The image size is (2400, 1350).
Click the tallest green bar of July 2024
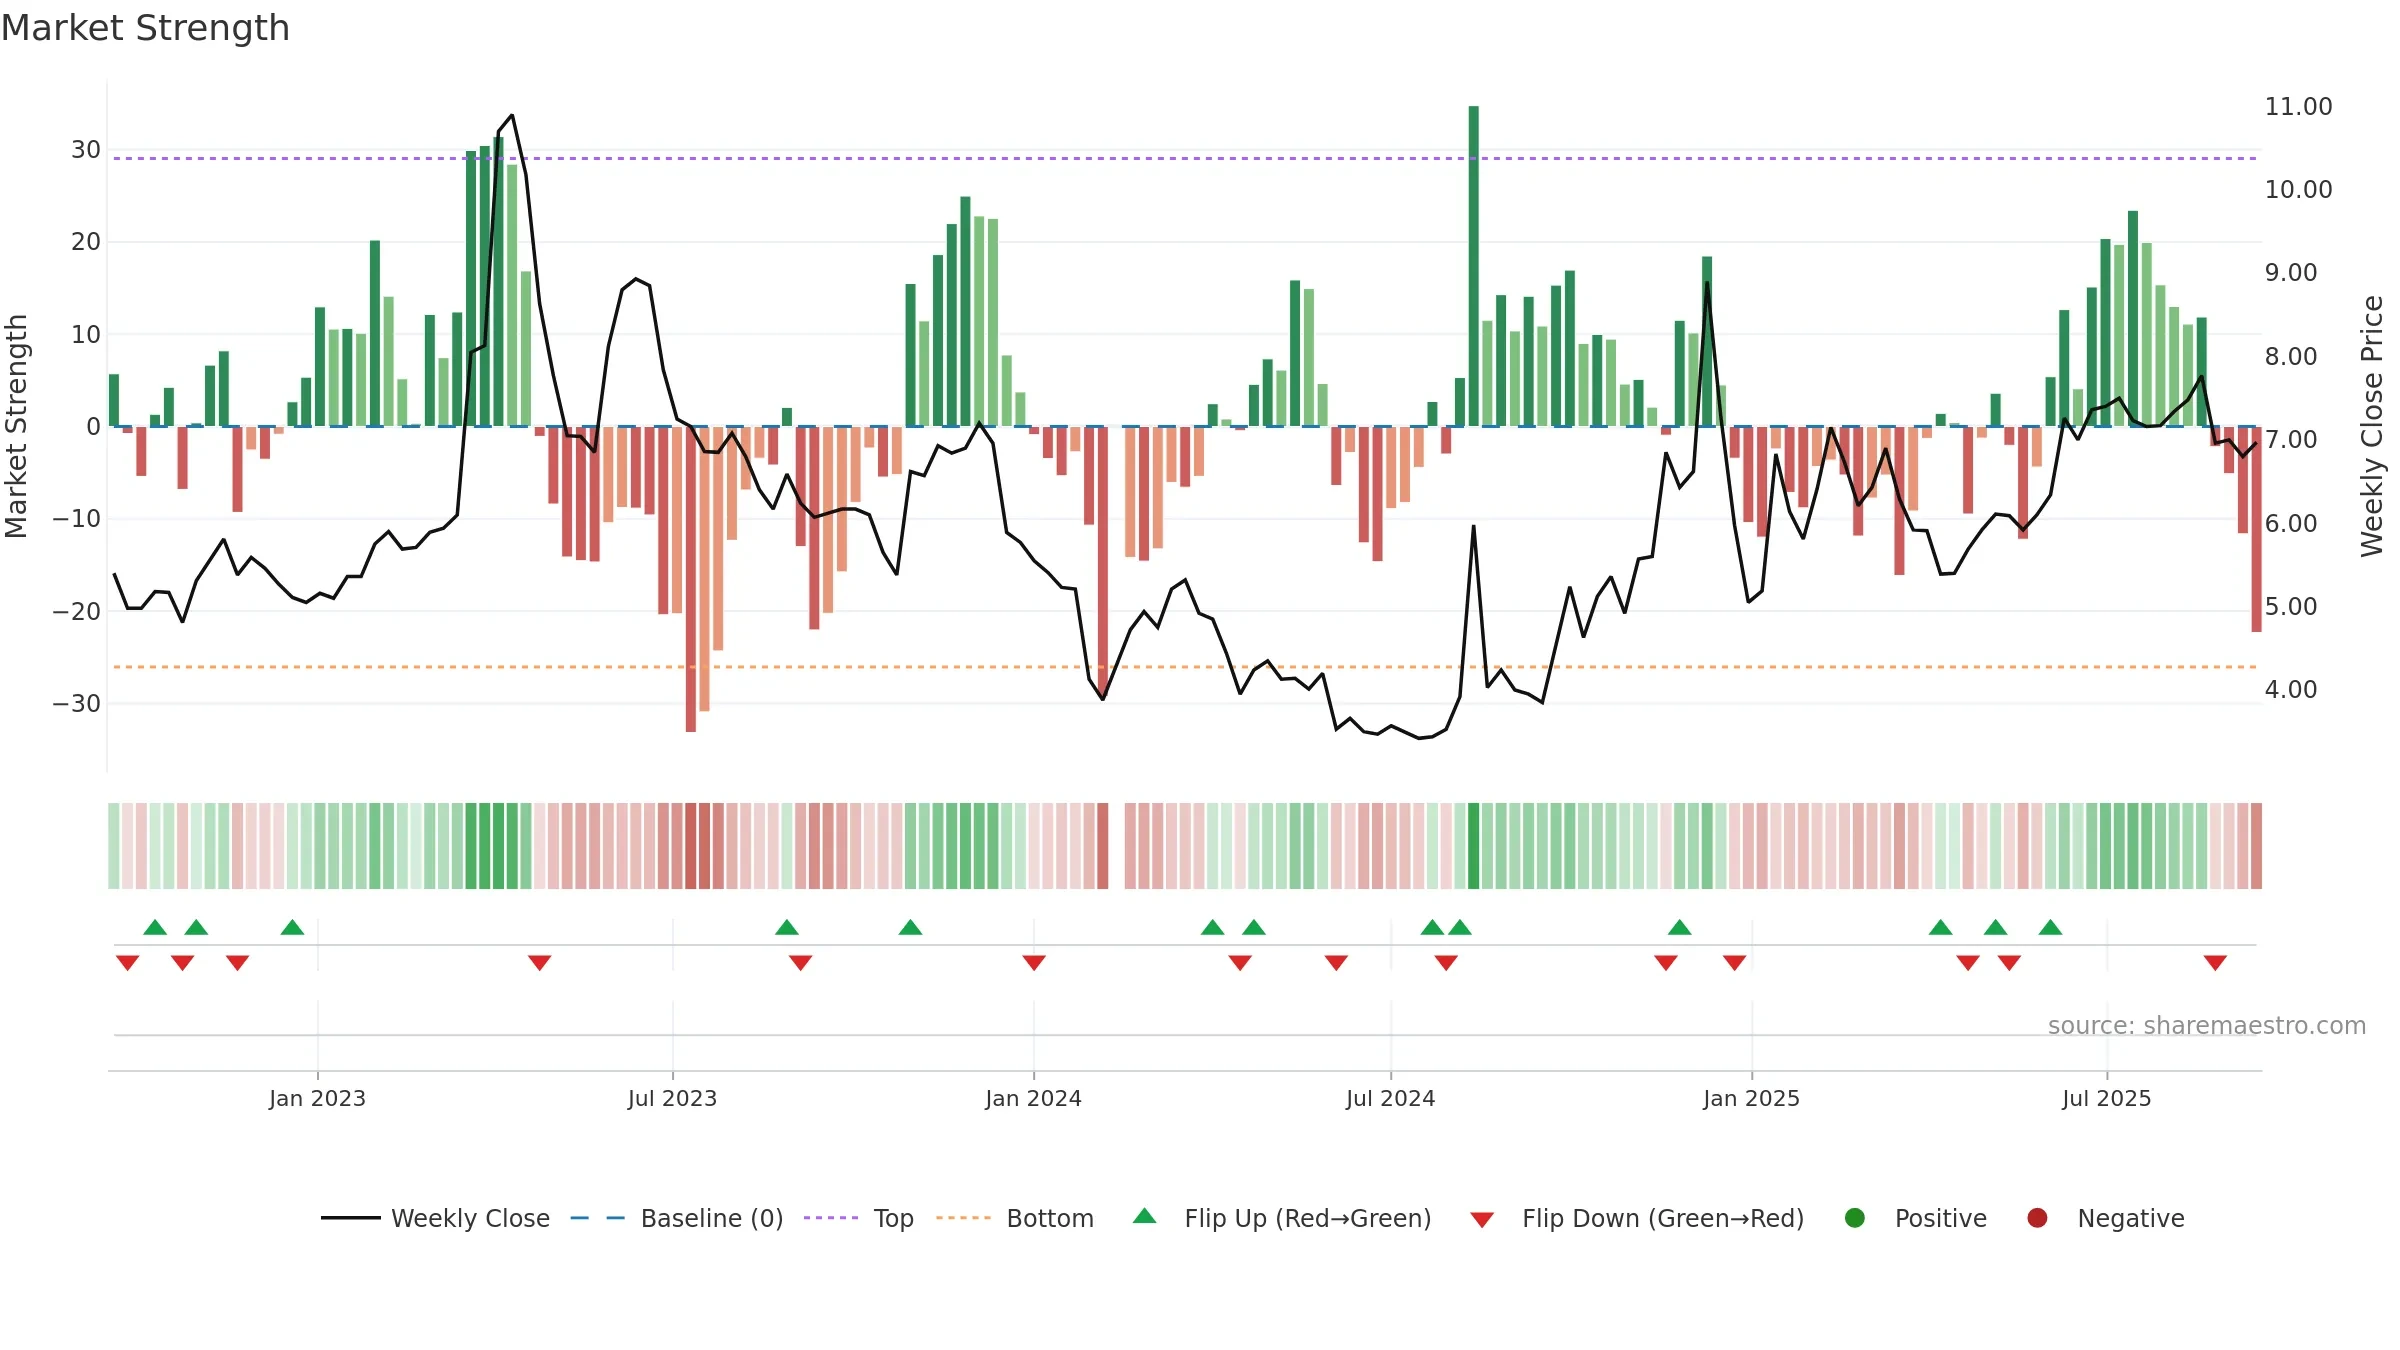coord(1473,266)
